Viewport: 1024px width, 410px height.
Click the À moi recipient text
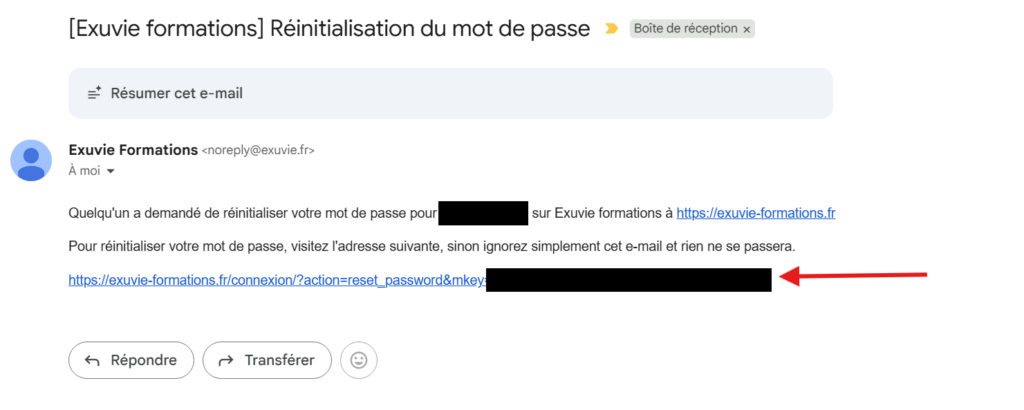(x=84, y=171)
